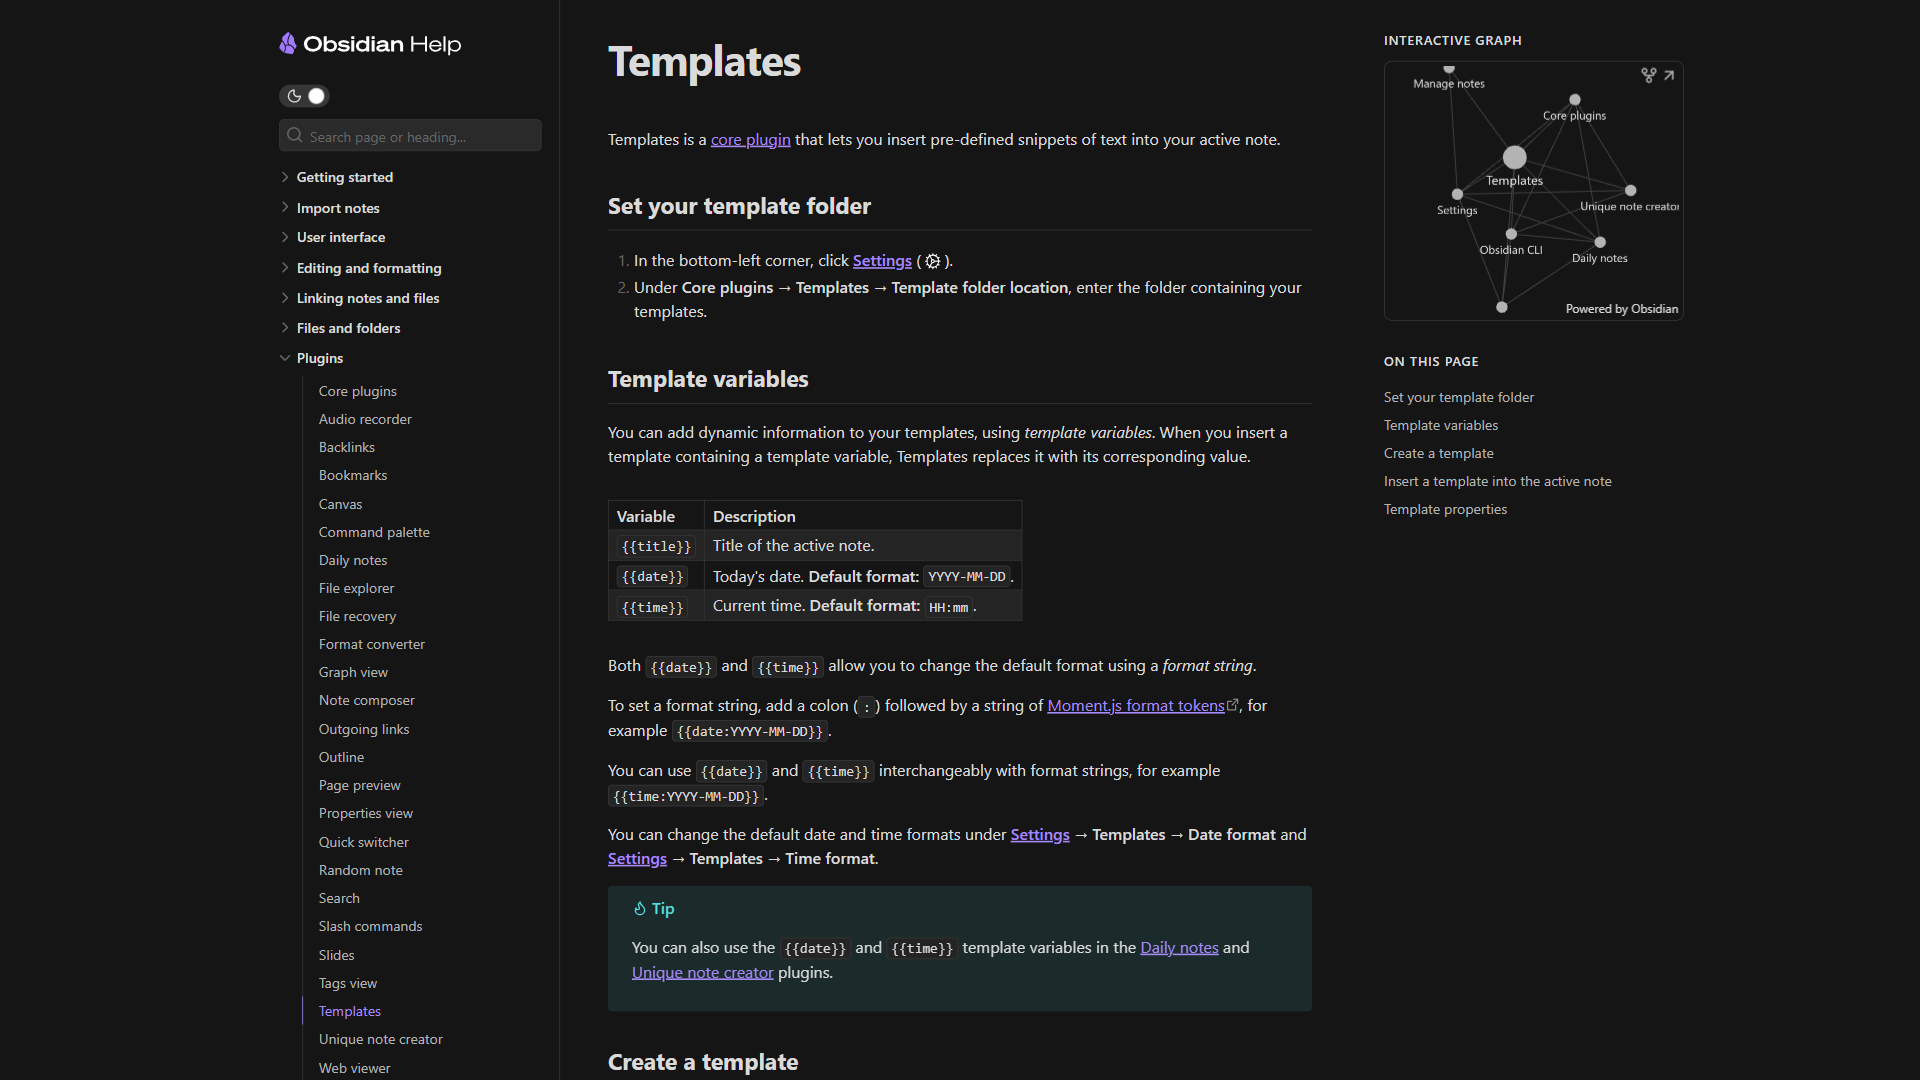The width and height of the screenshot is (1920, 1080).
Task: Open Audio recorder sidebar page
Action: tap(365, 419)
